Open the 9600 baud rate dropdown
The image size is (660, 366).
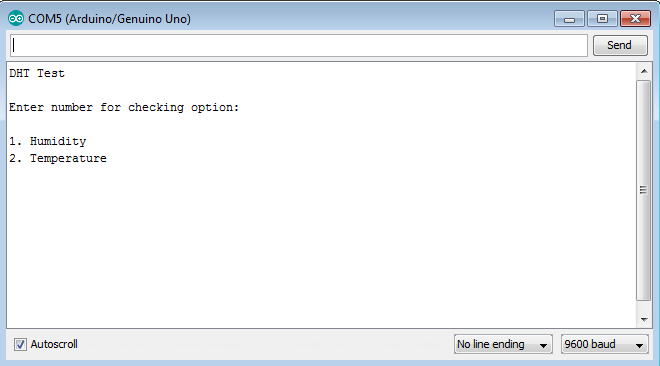pos(604,344)
